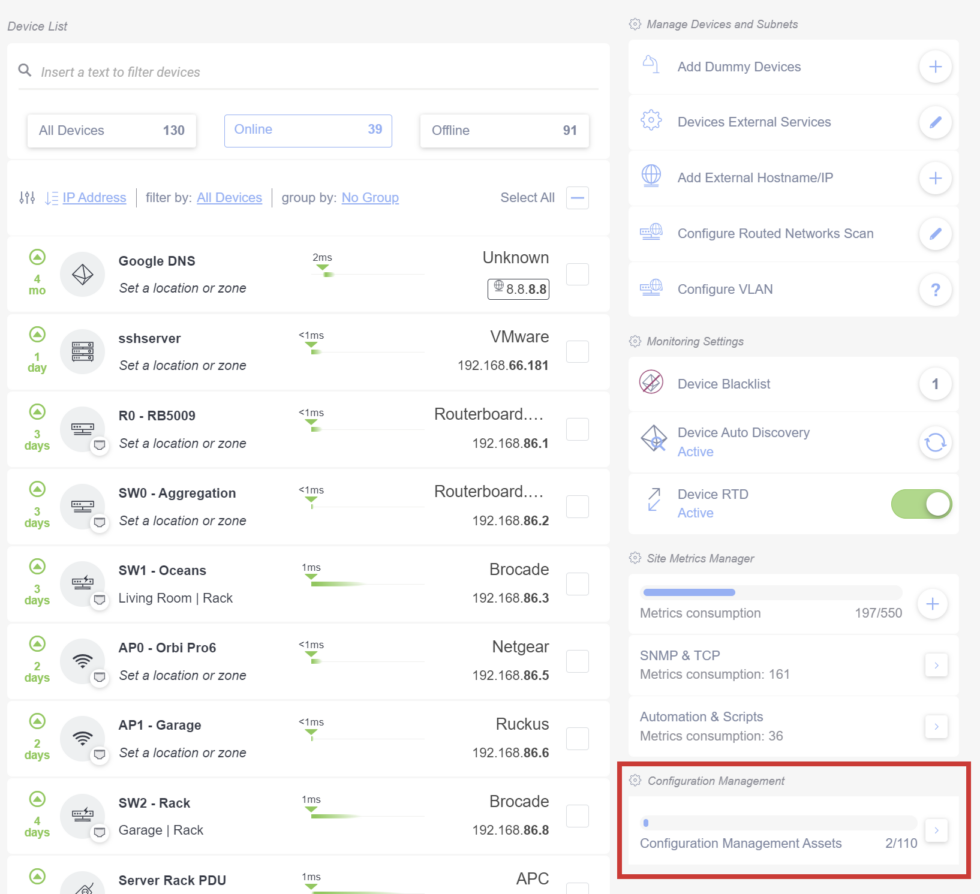
Task: Click the Device Auto Discovery refresh icon
Action: (935, 442)
